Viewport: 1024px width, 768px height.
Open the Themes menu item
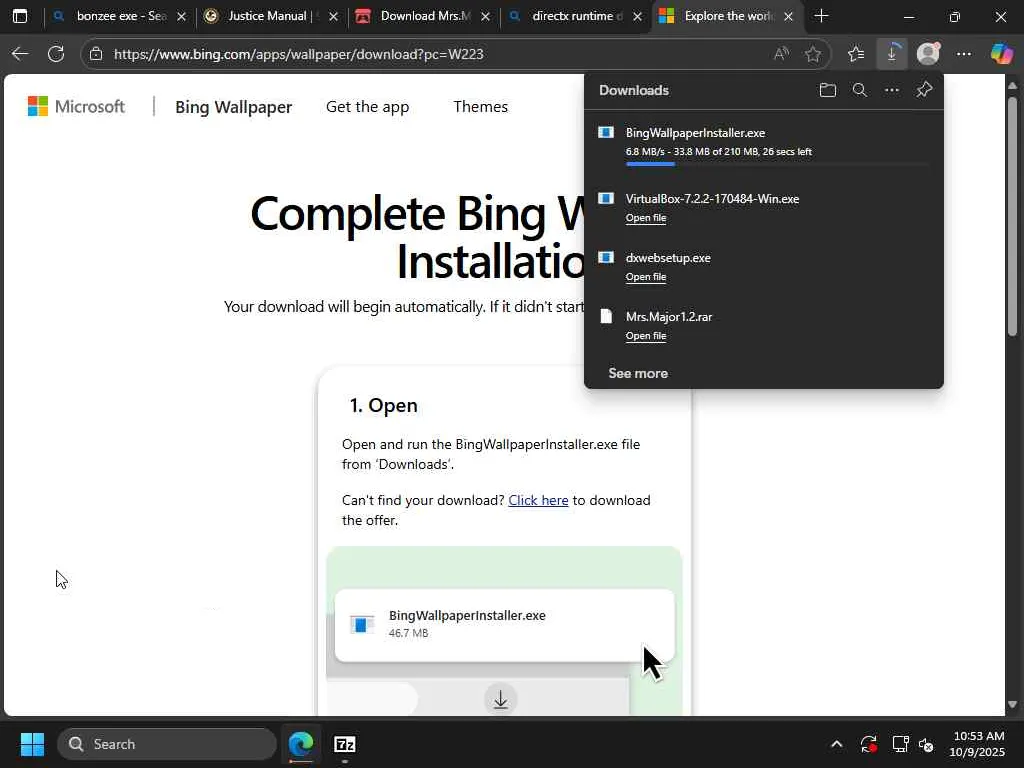[480, 106]
